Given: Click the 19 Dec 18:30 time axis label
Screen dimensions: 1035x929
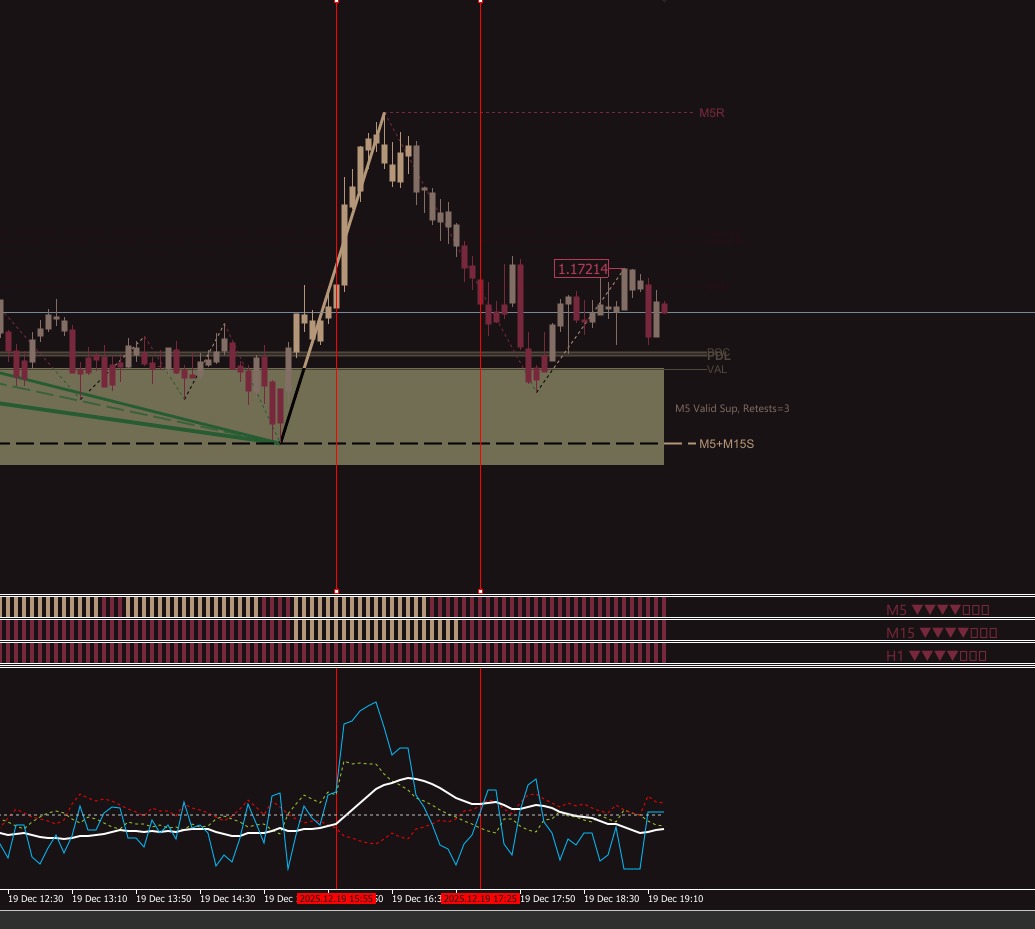Looking at the screenshot, I should 612,899.
